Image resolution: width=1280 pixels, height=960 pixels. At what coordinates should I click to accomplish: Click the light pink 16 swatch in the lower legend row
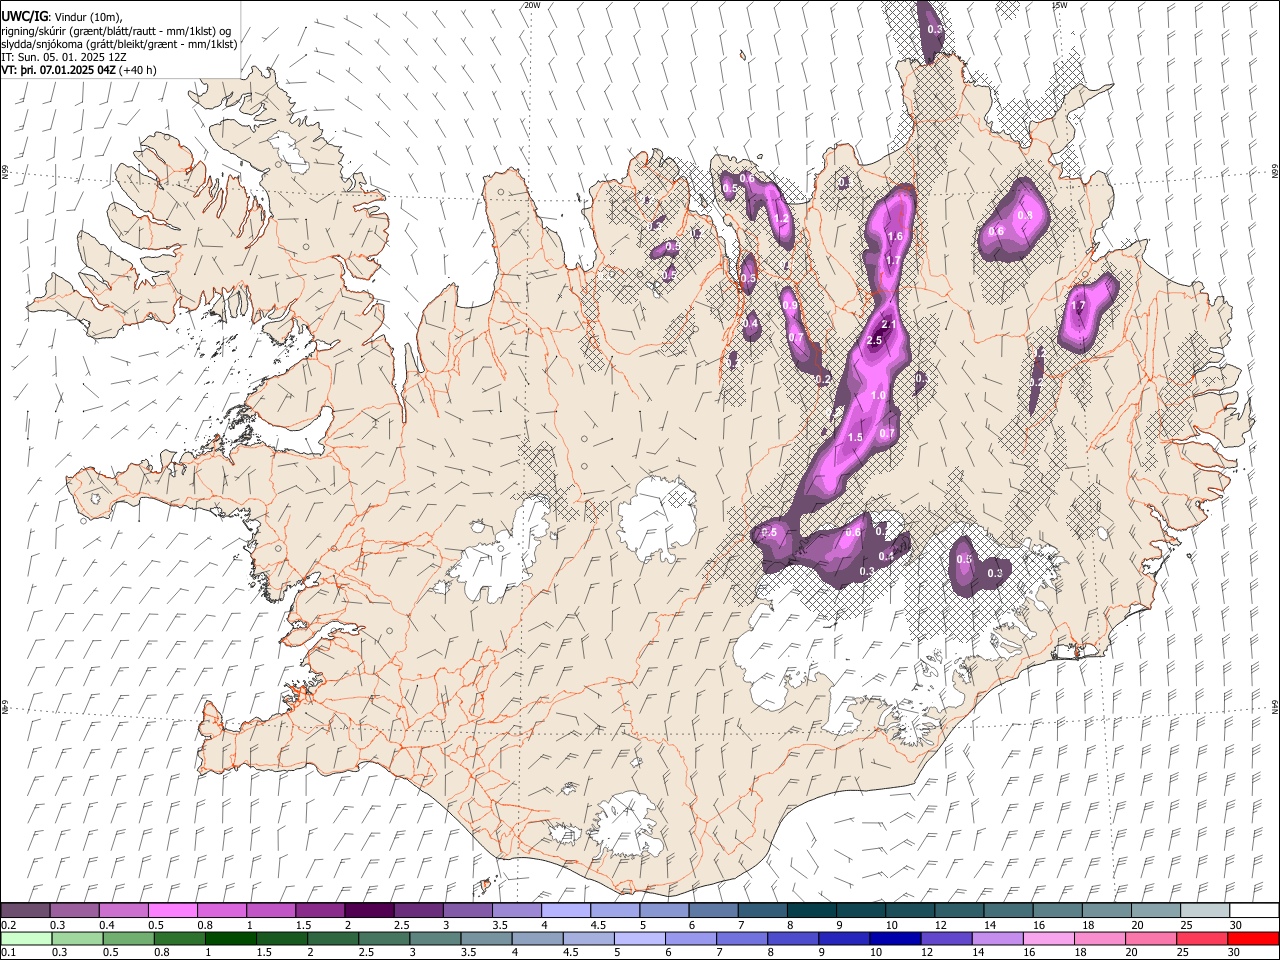[x=1048, y=938]
